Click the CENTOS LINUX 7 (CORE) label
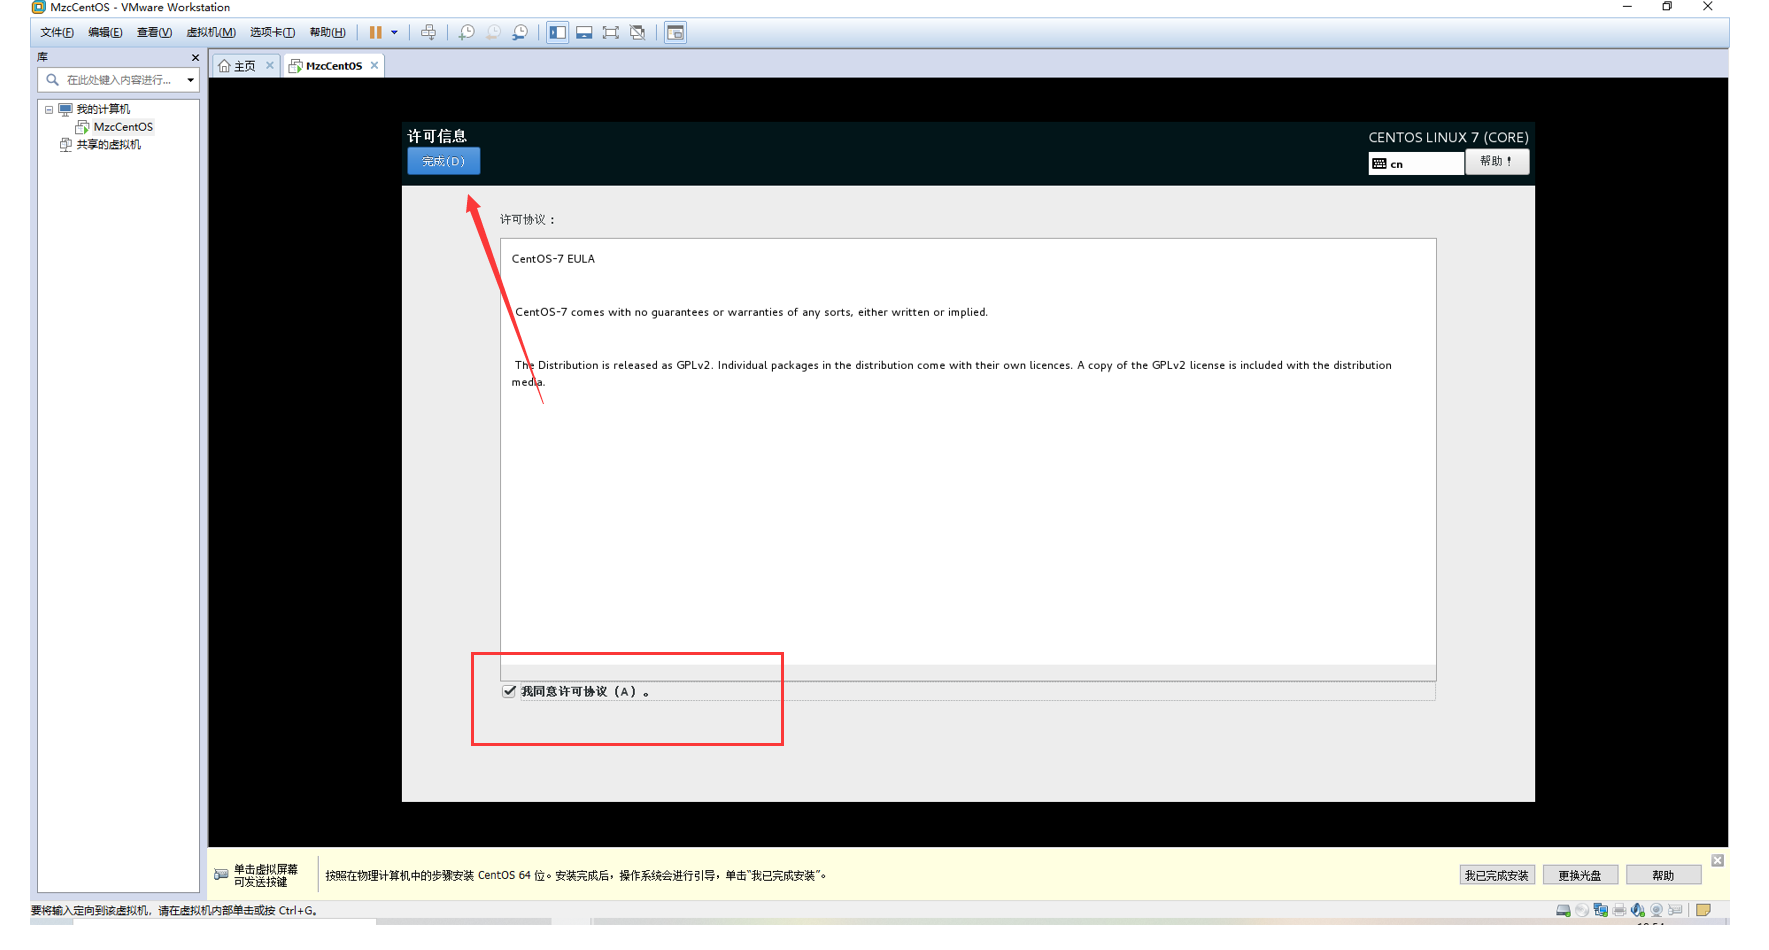1769x950 pixels. [x=1448, y=137]
